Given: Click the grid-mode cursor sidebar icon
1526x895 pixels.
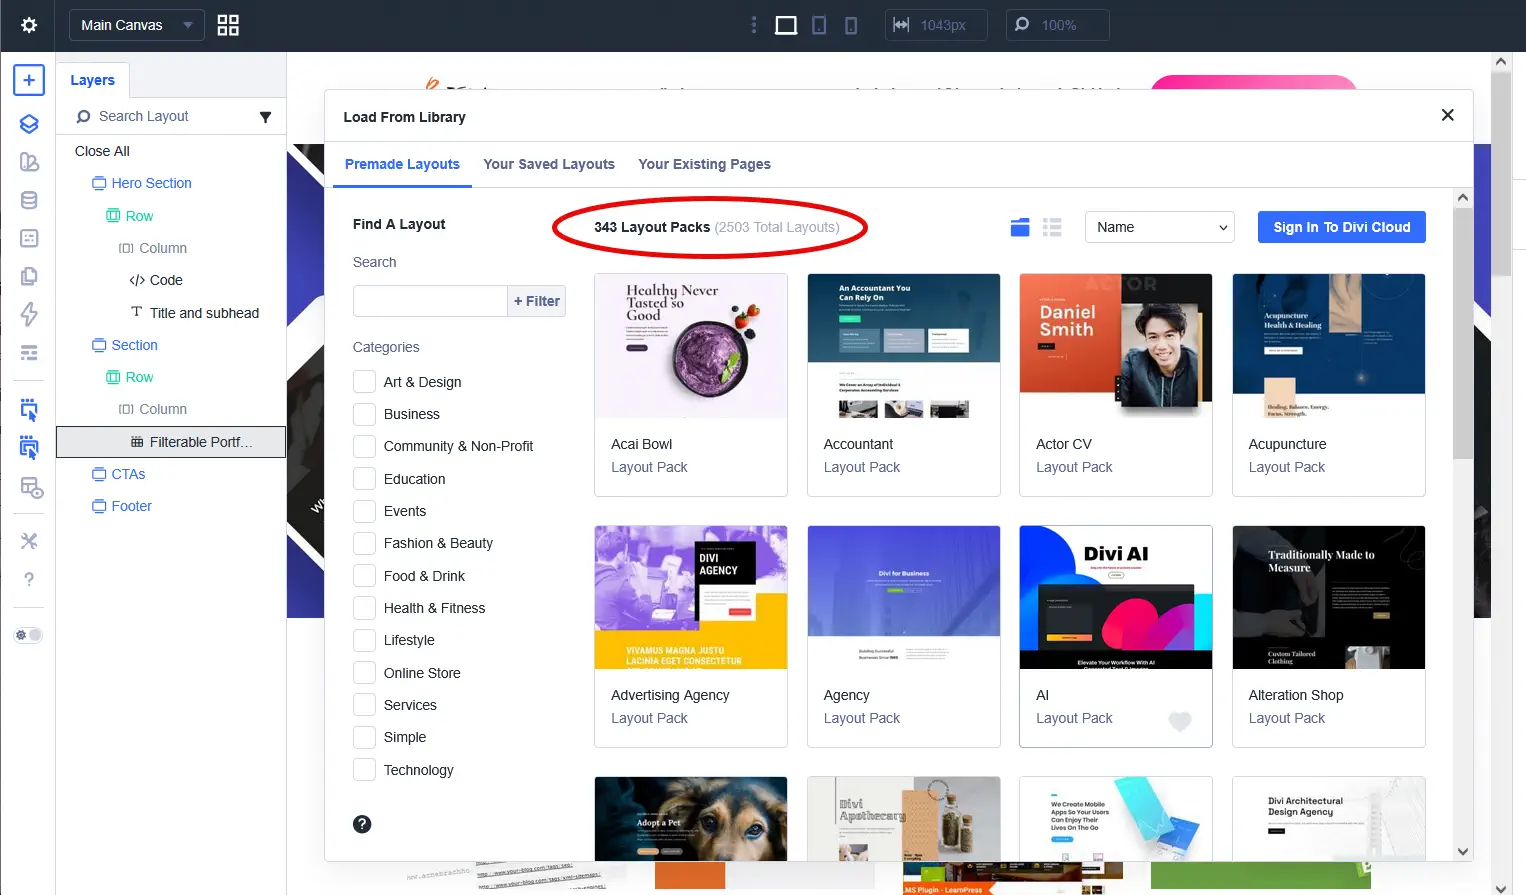Looking at the screenshot, I should click(x=29, y=447).
